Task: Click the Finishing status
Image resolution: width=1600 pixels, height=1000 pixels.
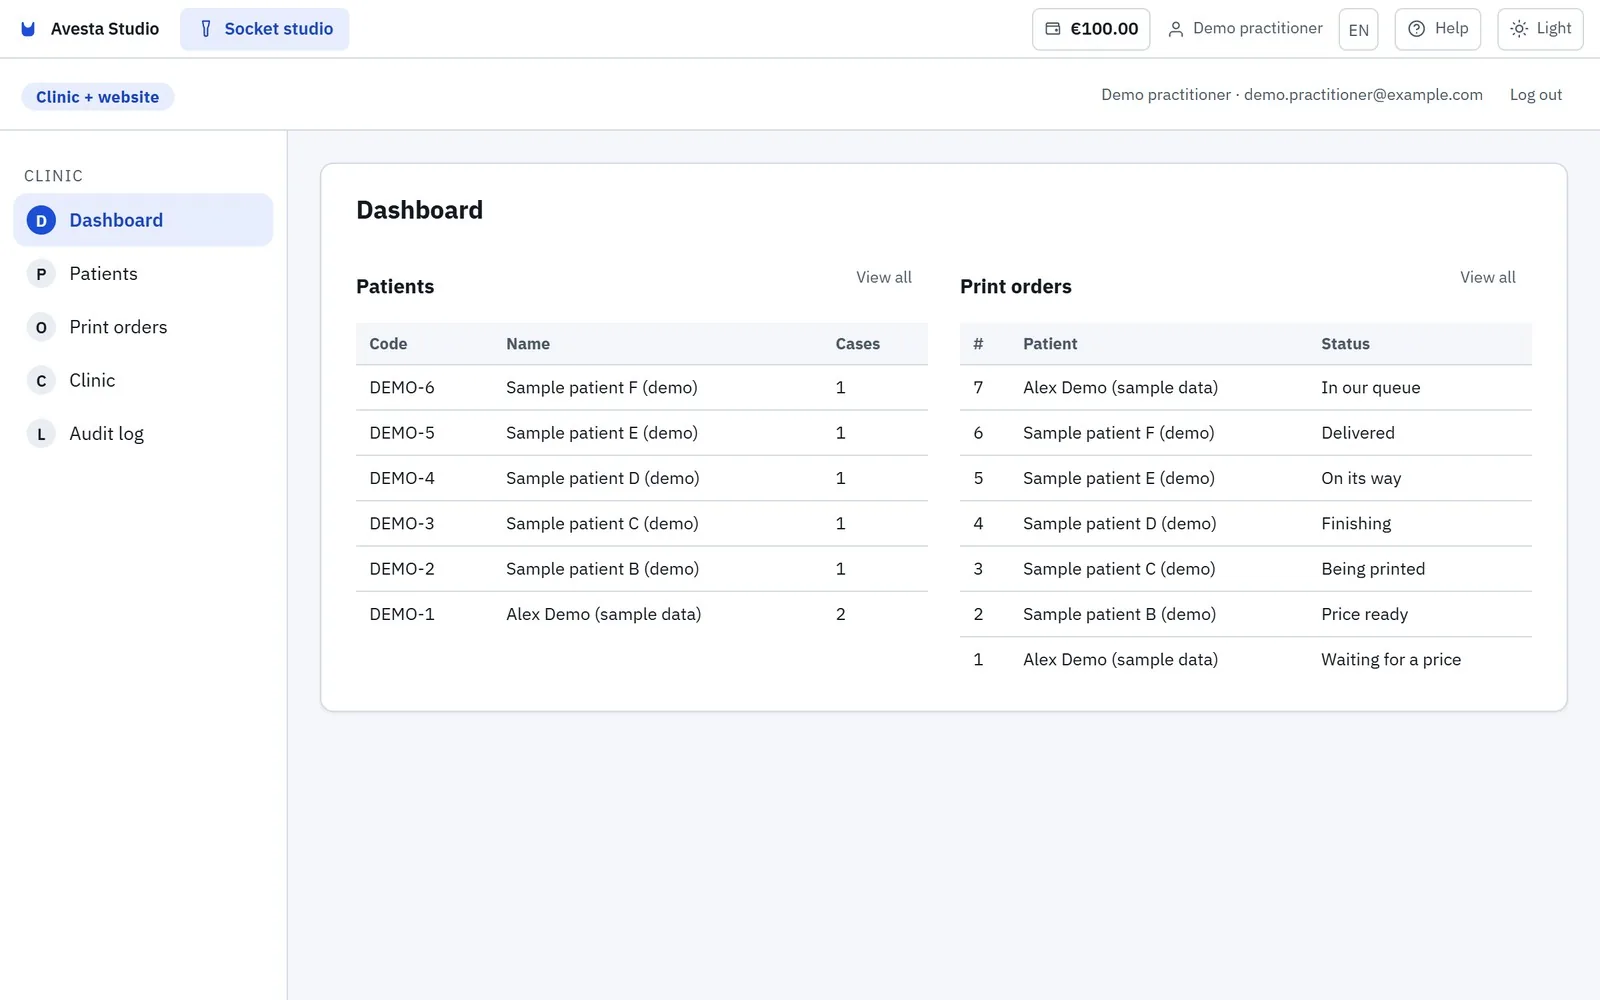Action: click(x=1356, y=524)
